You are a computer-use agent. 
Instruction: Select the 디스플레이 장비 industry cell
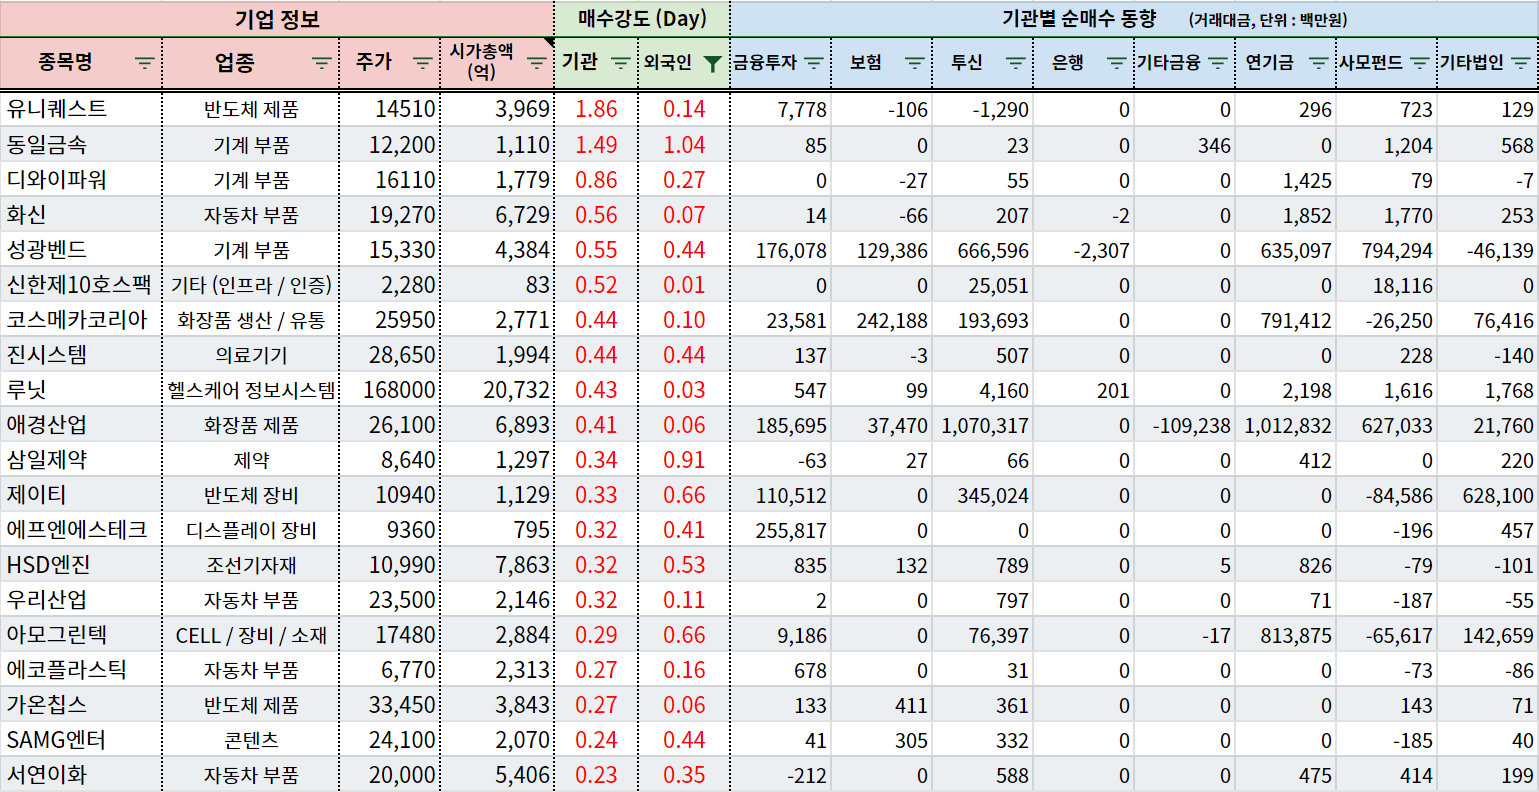coord(251,529)
